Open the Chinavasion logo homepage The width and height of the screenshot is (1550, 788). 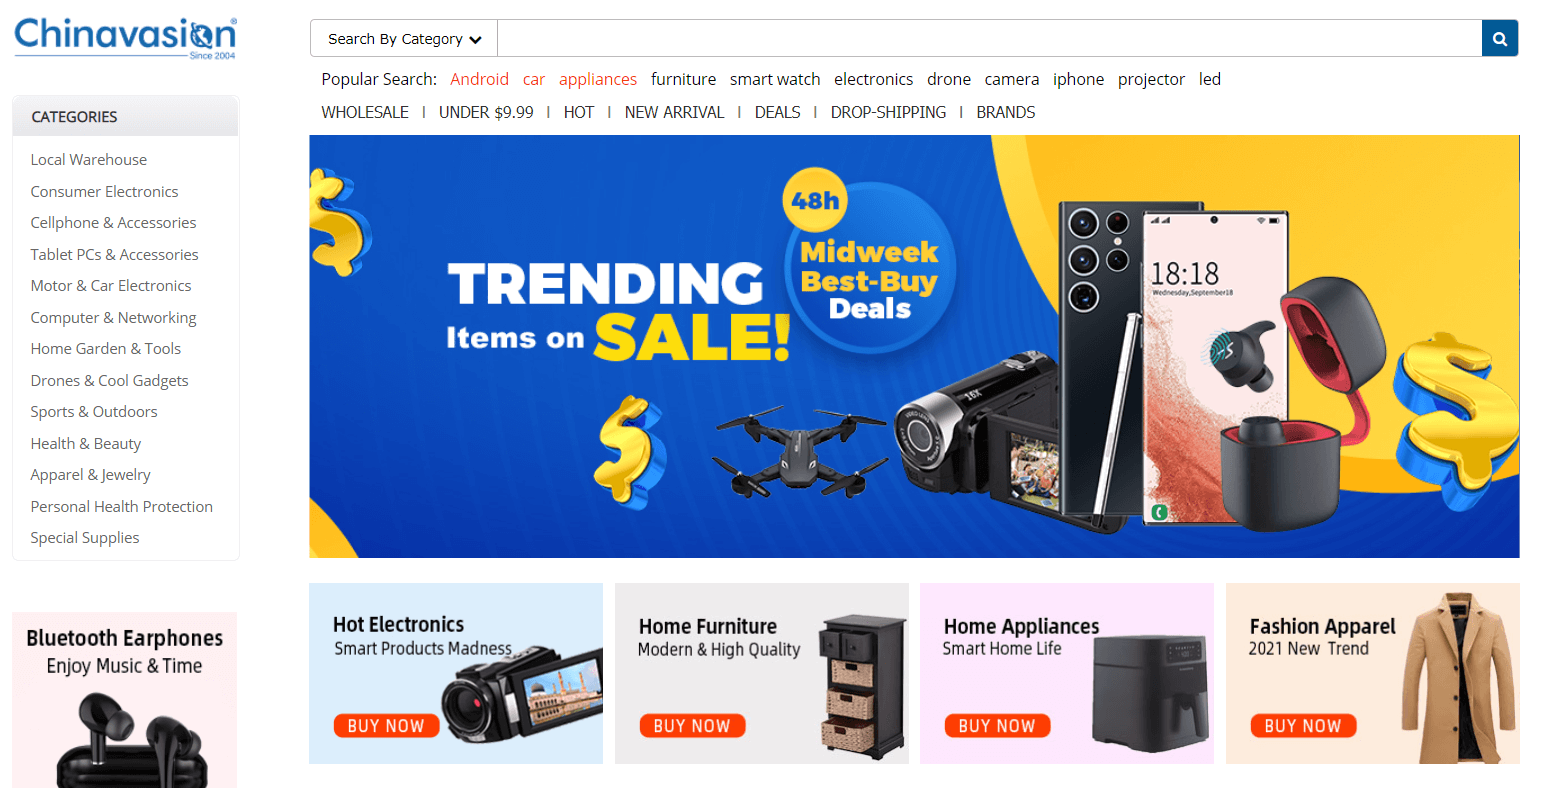point(125,38)
